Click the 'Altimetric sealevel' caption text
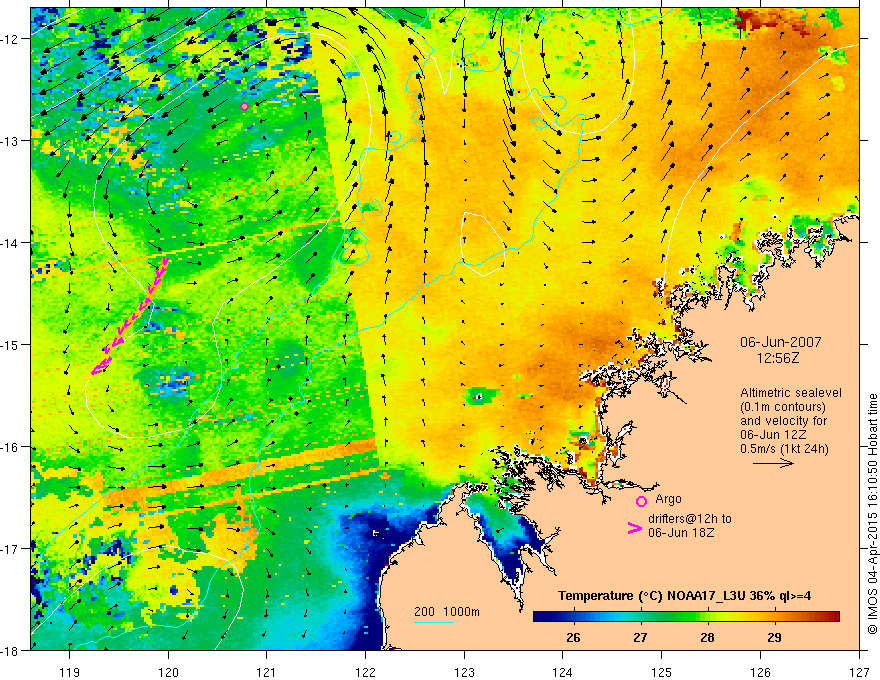Screen dimensions: 880x680 pyautogui.click(x=791, y=393)
